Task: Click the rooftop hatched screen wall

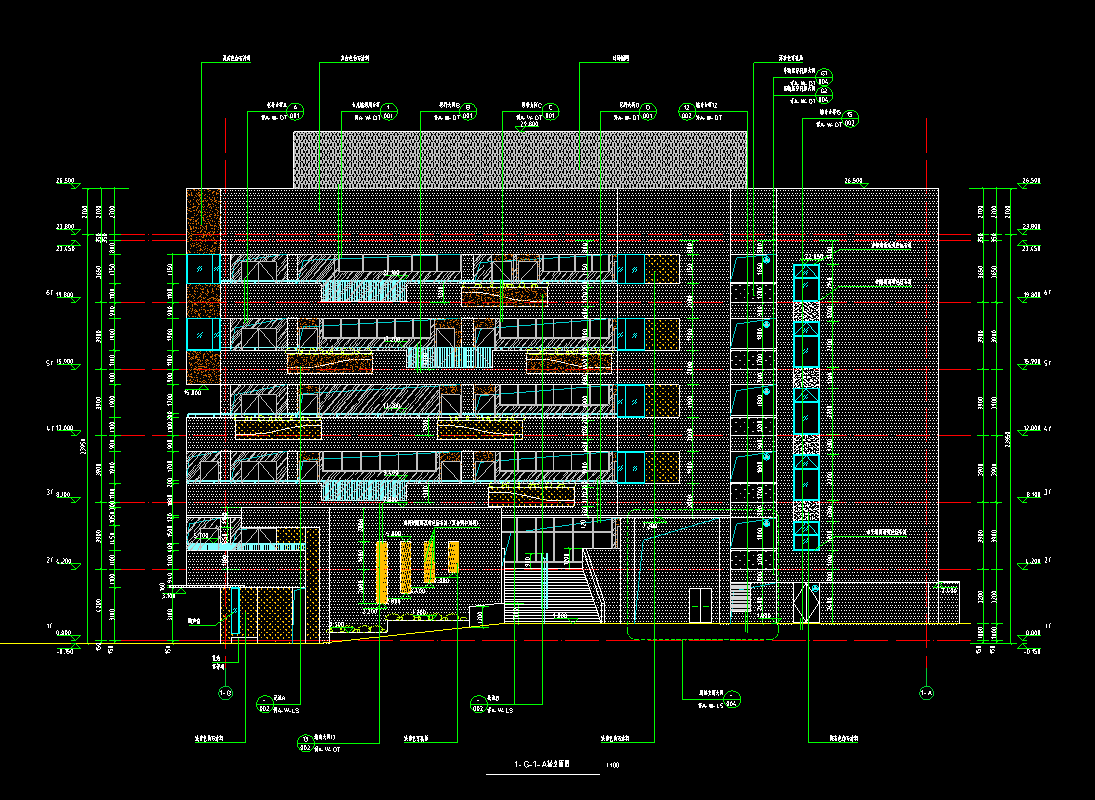Action: point(520,158)
